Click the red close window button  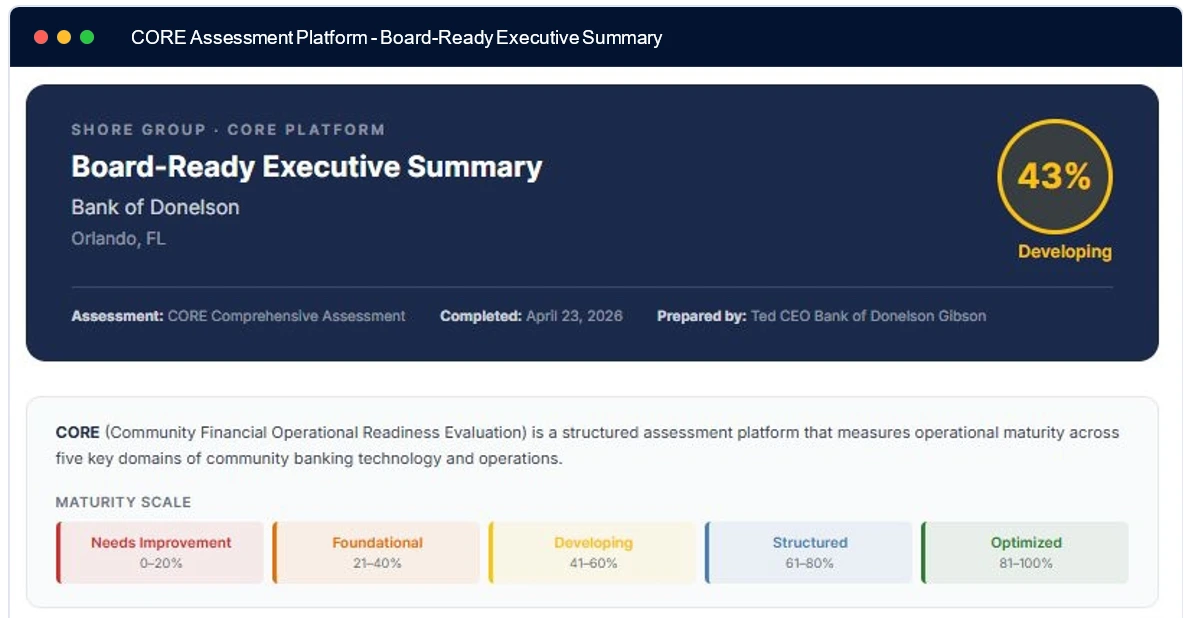(41, 37)
